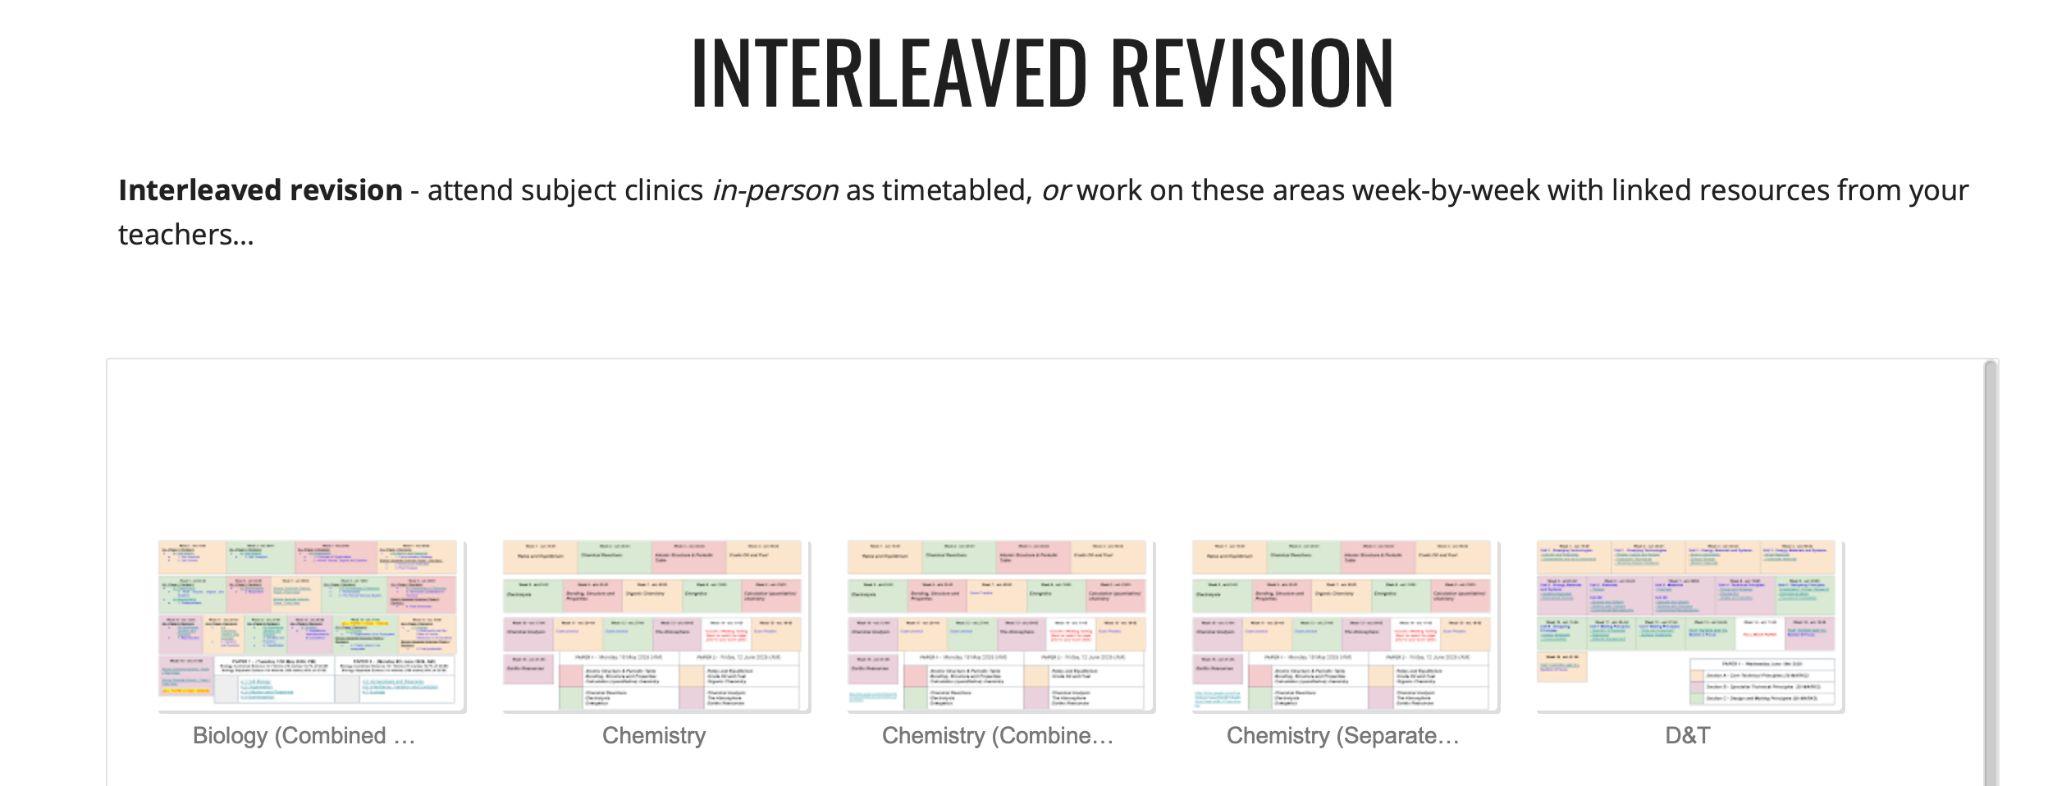Click the 'INTERLEAVED REVISION' page heading
Viewport: 2048px width, 786px height.
1042,72
